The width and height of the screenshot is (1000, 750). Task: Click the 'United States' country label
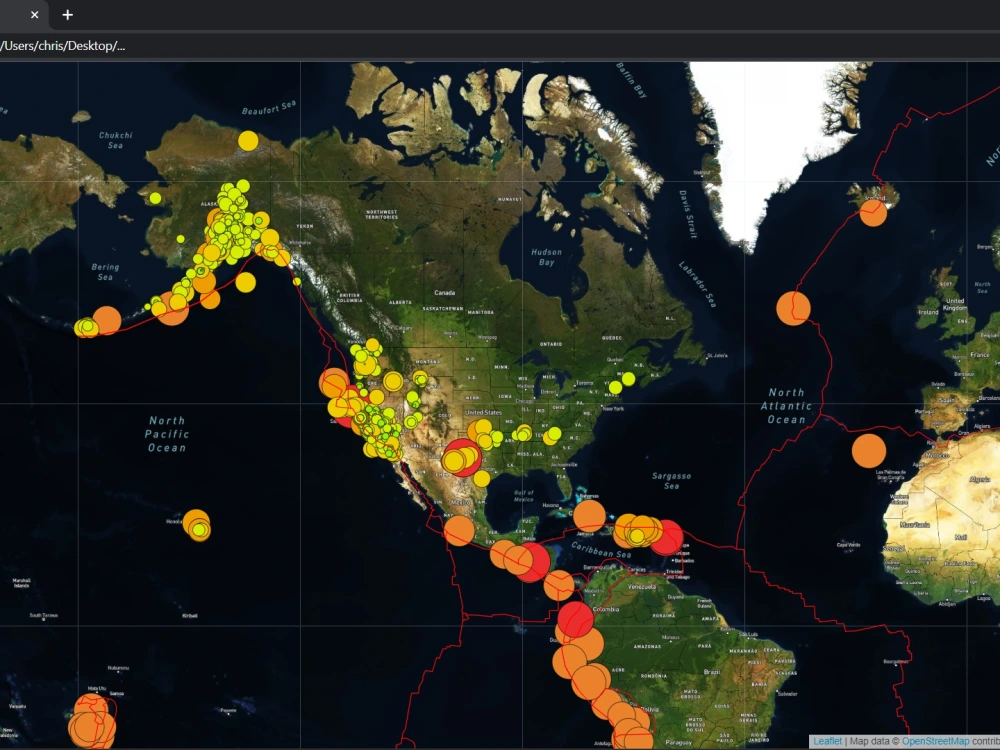coord(483,413)
